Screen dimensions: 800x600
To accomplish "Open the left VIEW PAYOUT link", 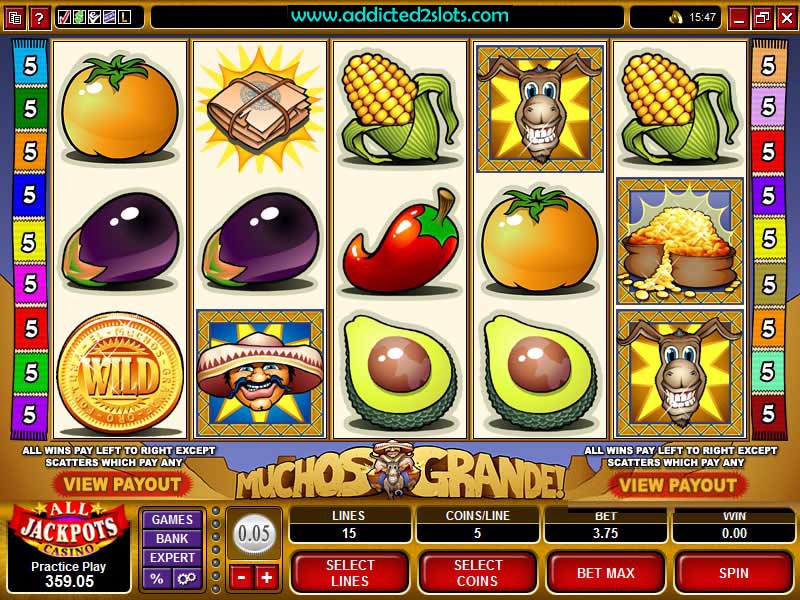I will tap(122, 484).
